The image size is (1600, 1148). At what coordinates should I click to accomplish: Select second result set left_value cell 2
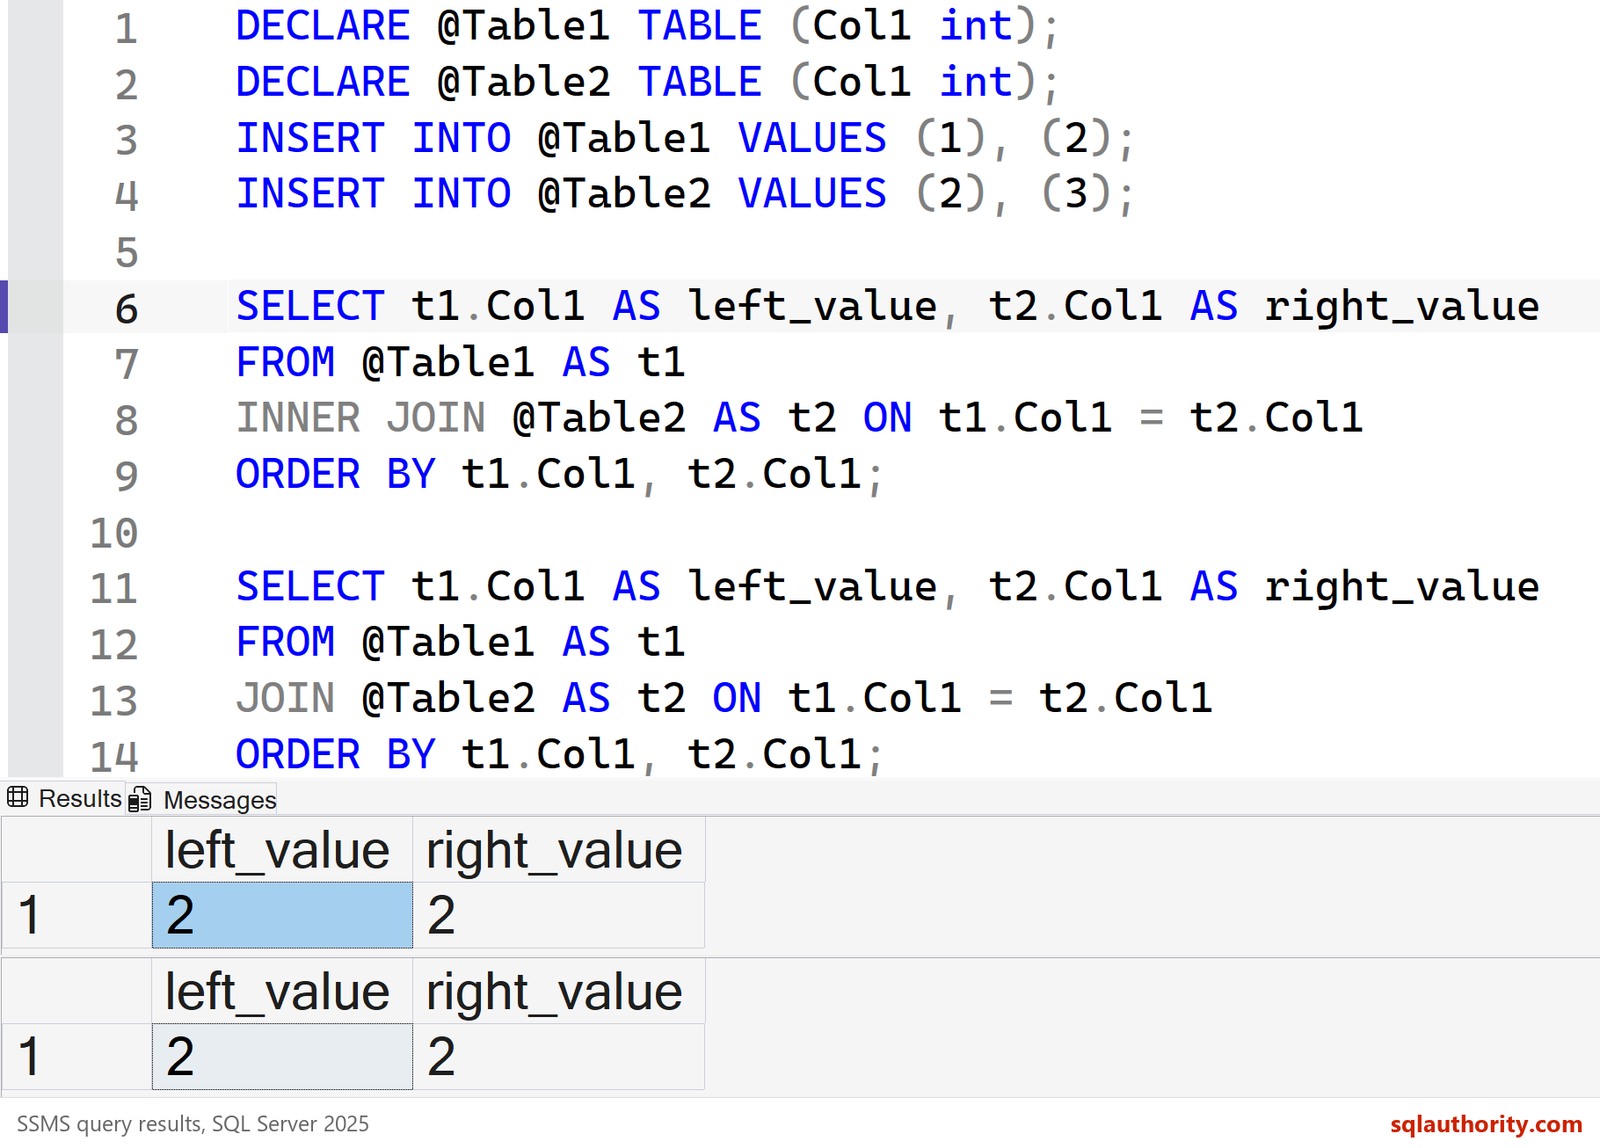click(282, 1057)
